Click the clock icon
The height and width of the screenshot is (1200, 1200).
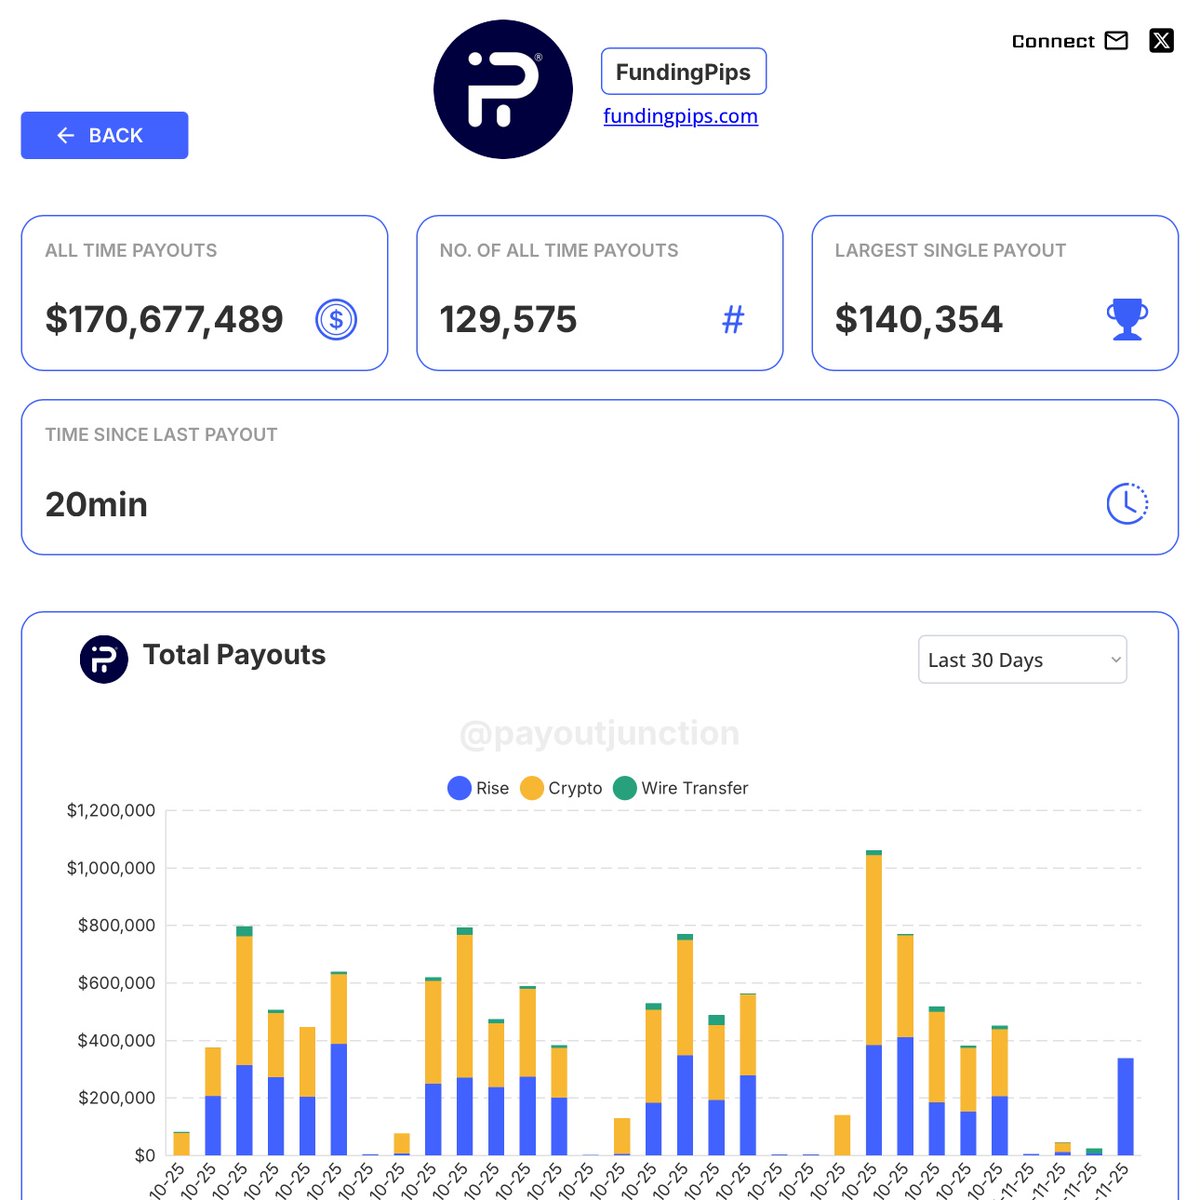(x=1127, y=503)
